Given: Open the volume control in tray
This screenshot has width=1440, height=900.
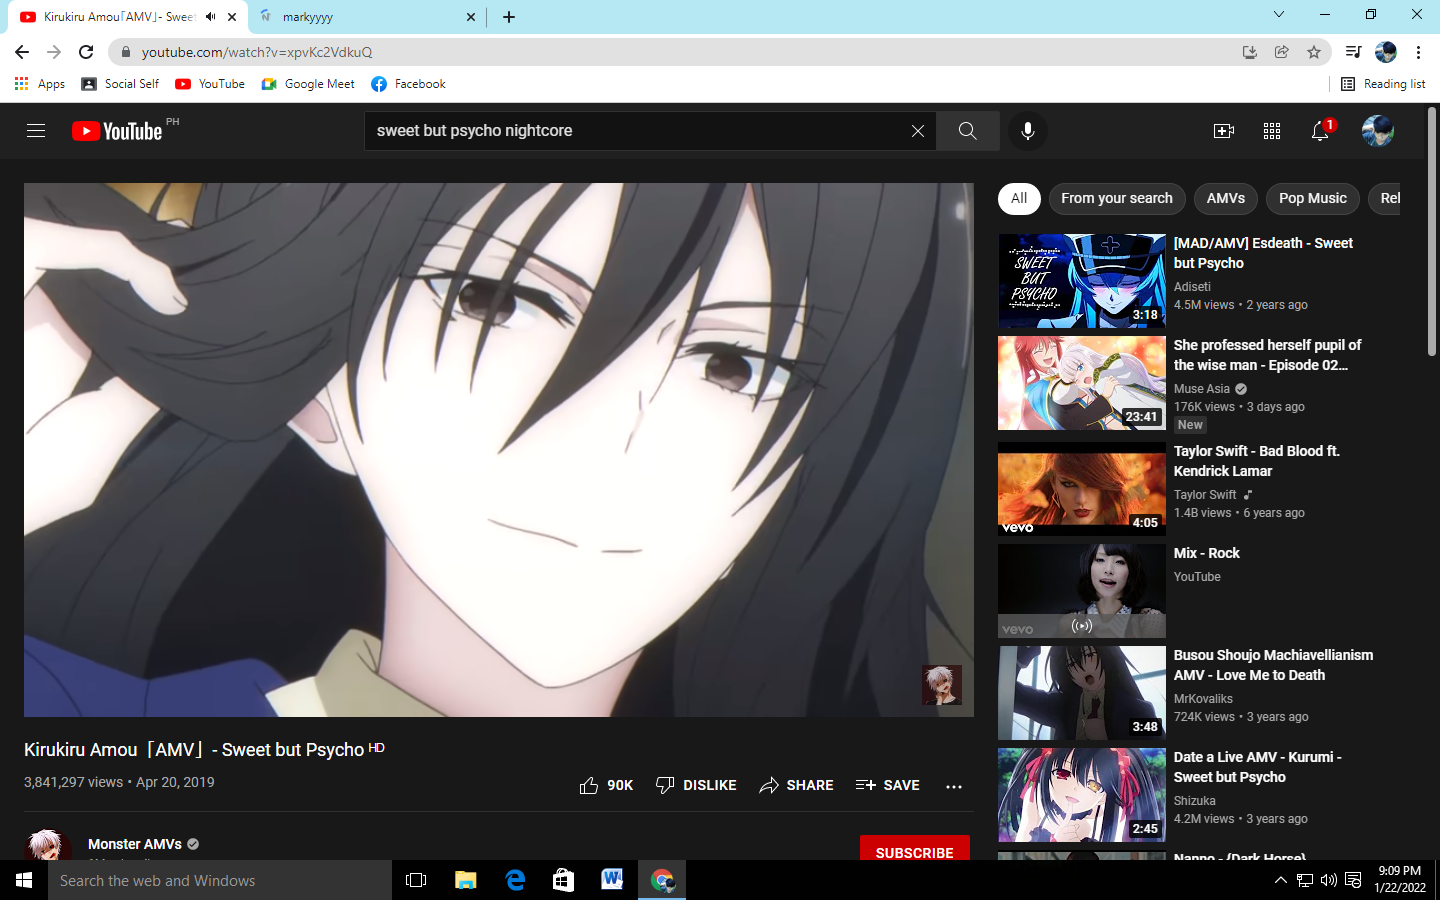Looking at the screenshot, I should coord(1329,880).
